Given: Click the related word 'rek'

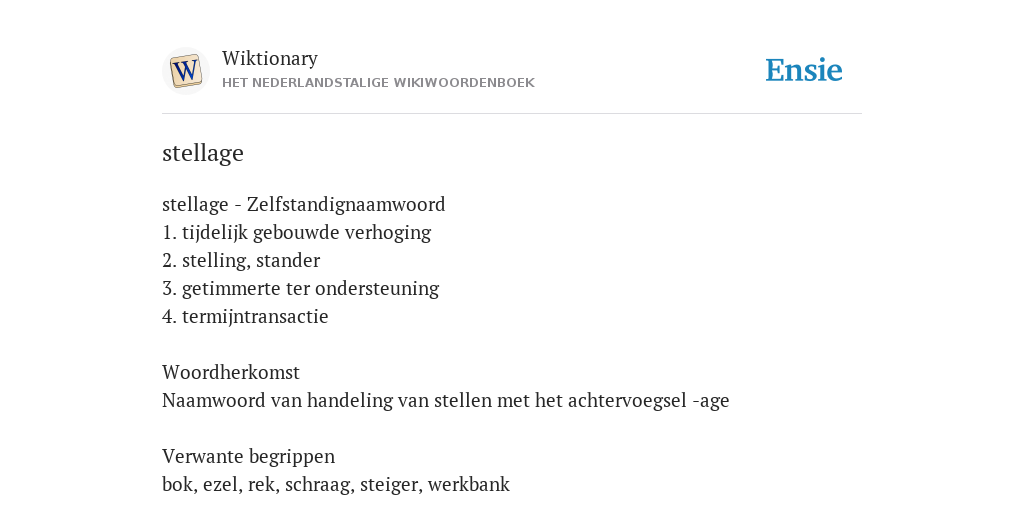Looking at the screenshot, I should (257, 485).
